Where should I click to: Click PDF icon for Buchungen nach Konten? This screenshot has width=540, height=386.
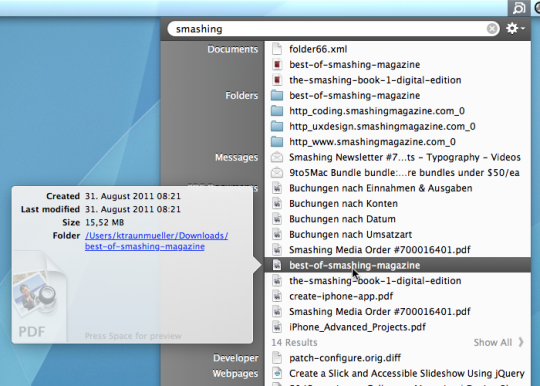point(277,204)
